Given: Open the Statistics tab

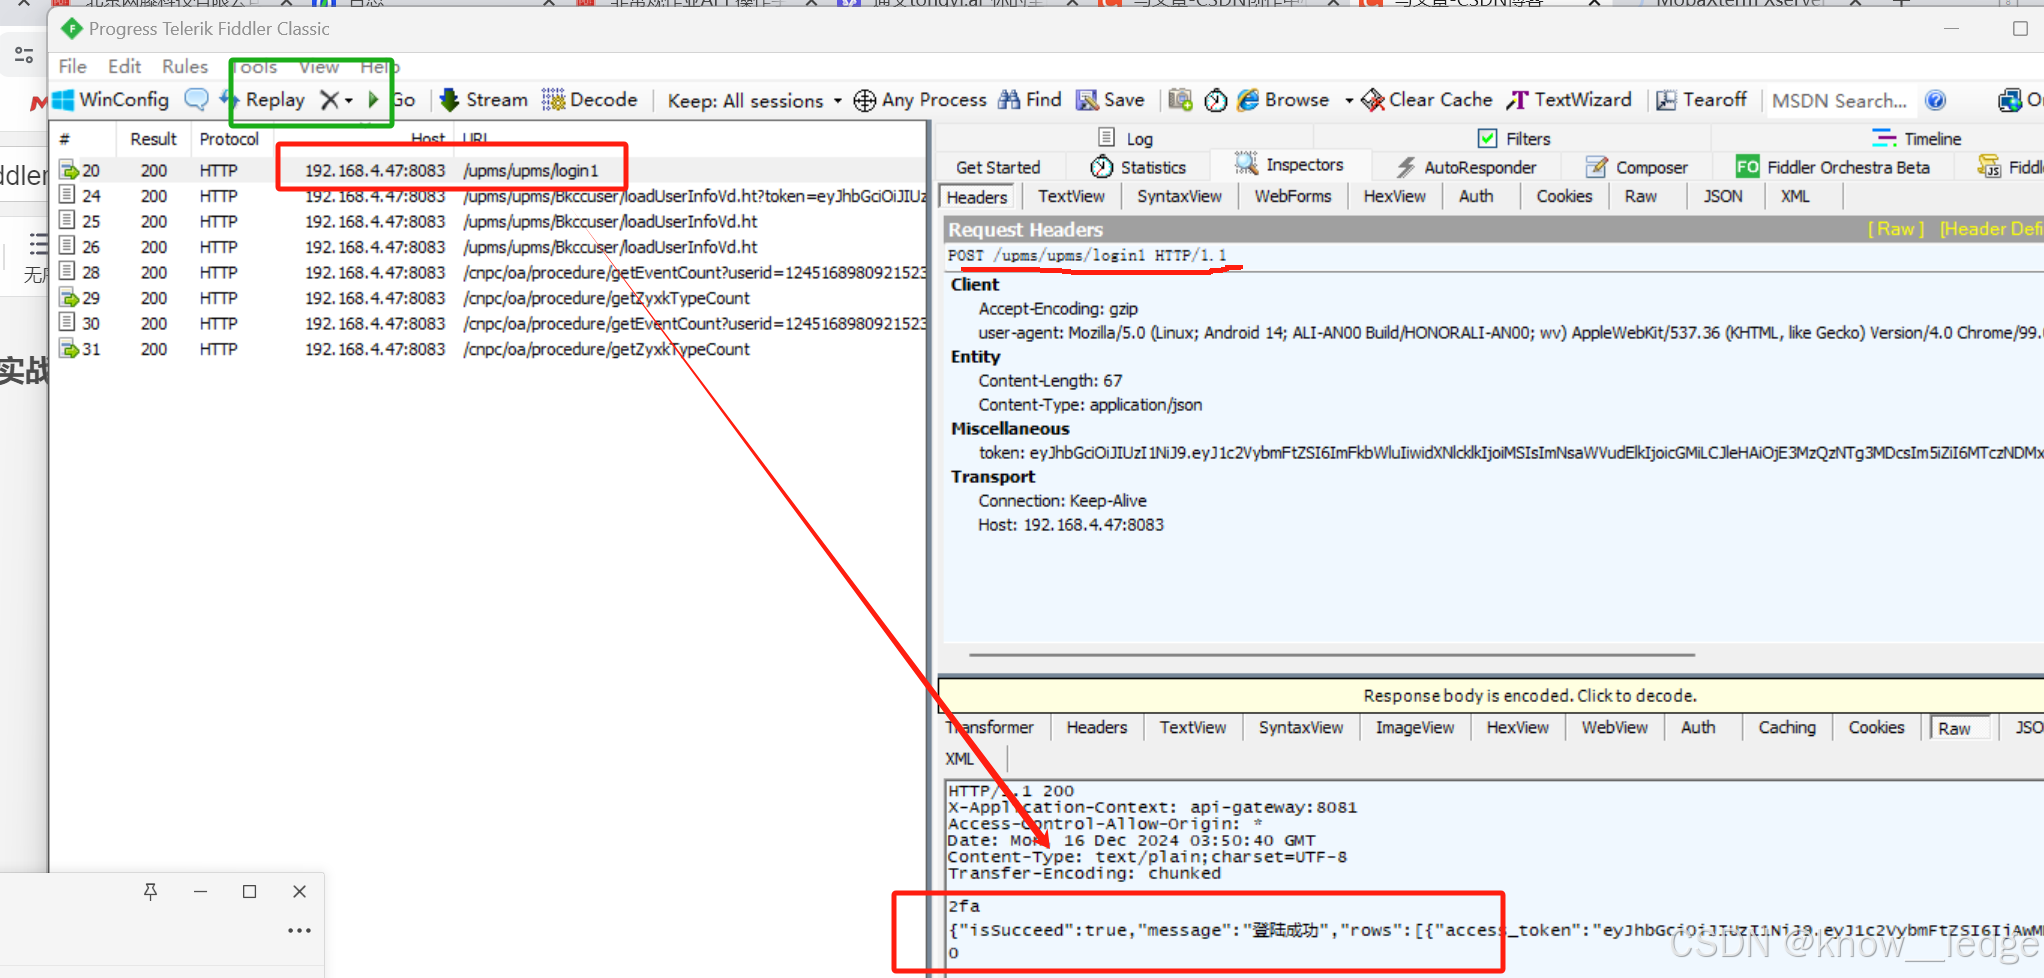Looking at the screenshot, I should point(1138,167).
